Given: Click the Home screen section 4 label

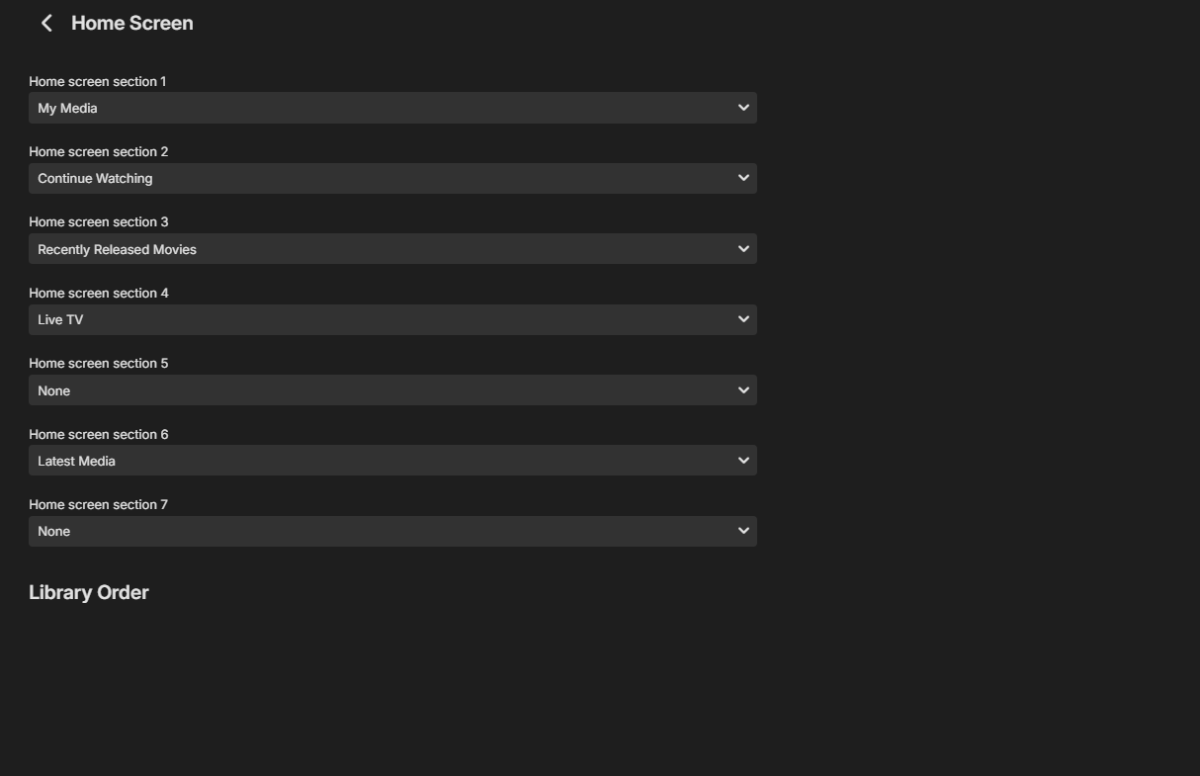Looking at the screenshot, I should pyautogui.click(x=99, y=293).
